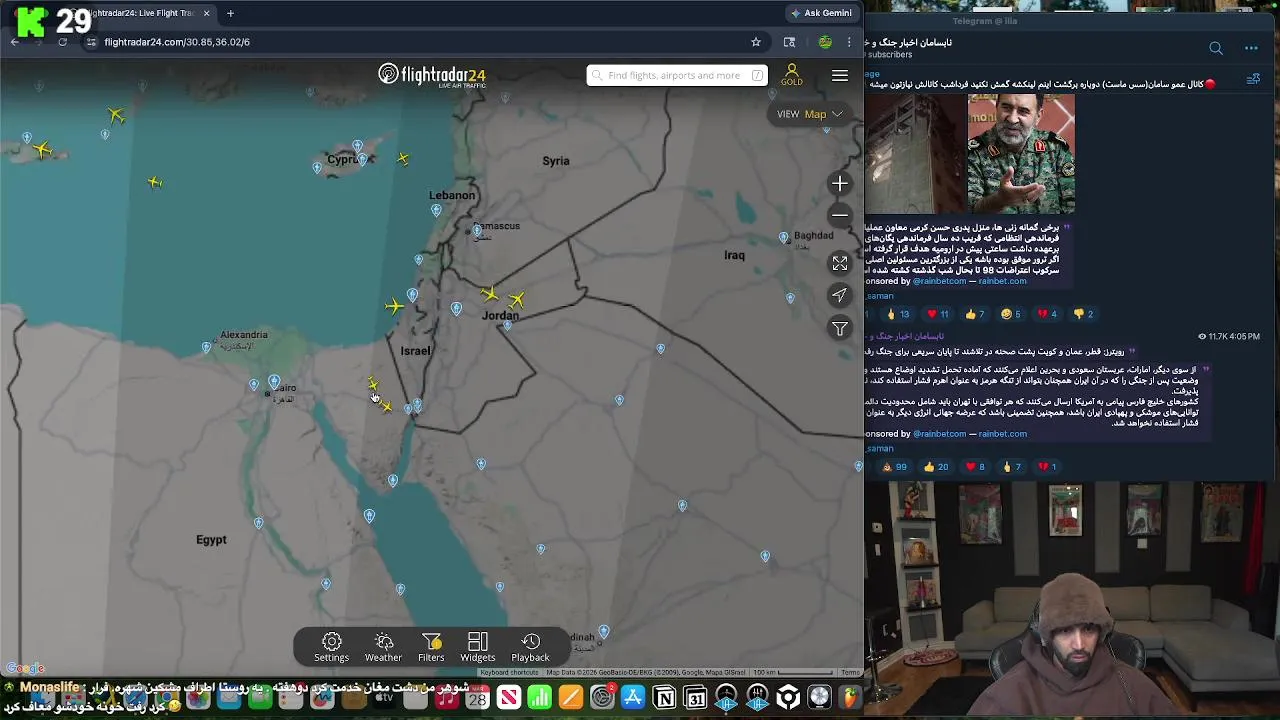Zoom out on the flight map
The height and width of the screenshot is (720, 1280).
pyautogui.click(x=840, y=215)
